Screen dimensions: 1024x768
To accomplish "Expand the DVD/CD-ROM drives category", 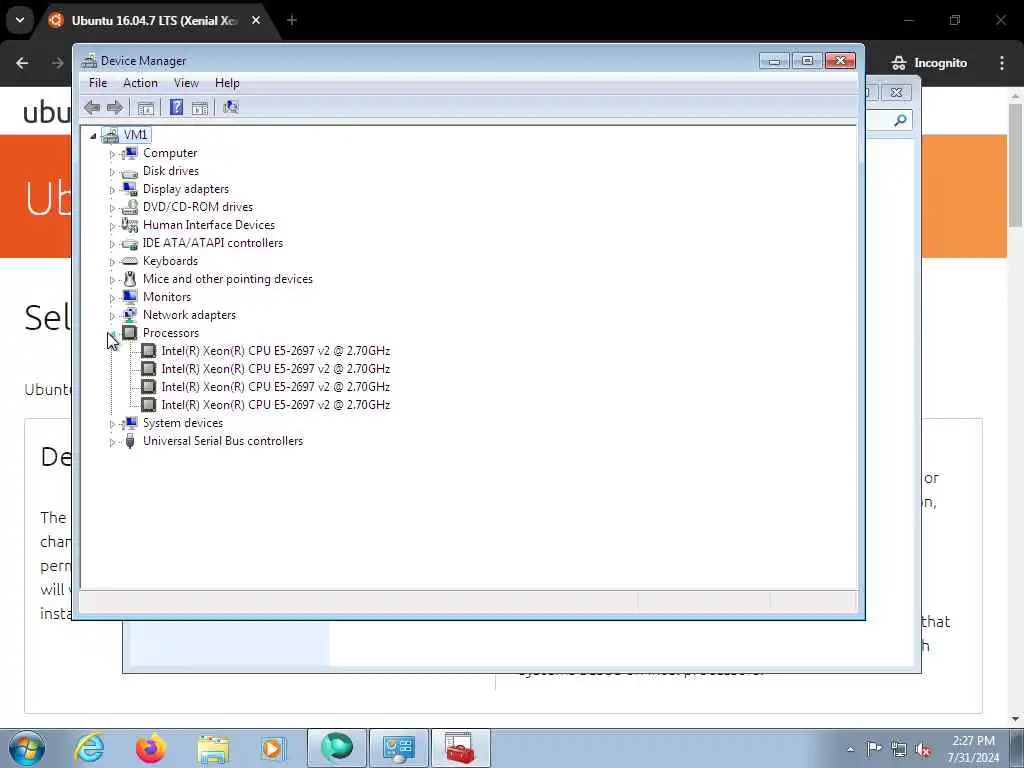I will (112, 208).
